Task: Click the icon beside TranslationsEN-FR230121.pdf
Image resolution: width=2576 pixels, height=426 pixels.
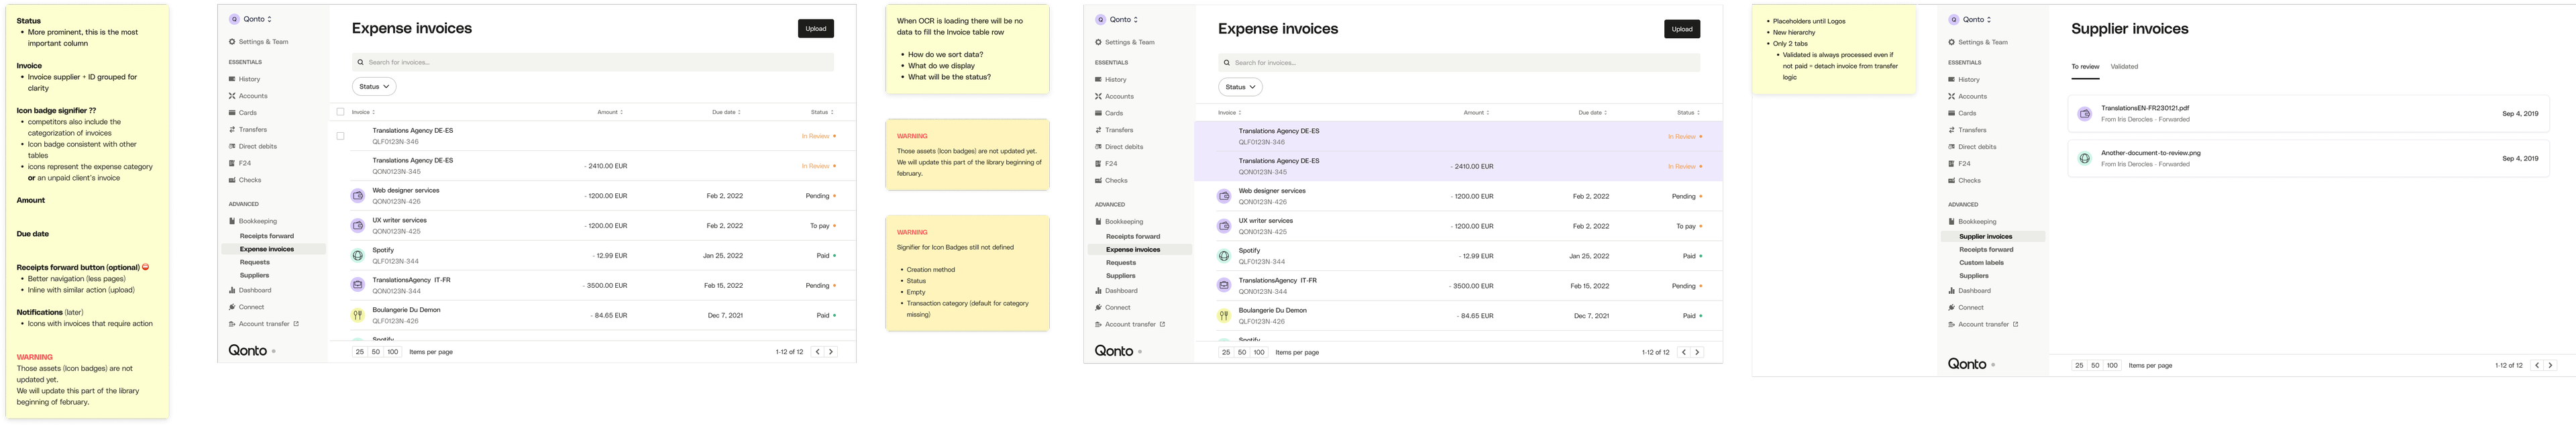Action: coord(2084,114)
